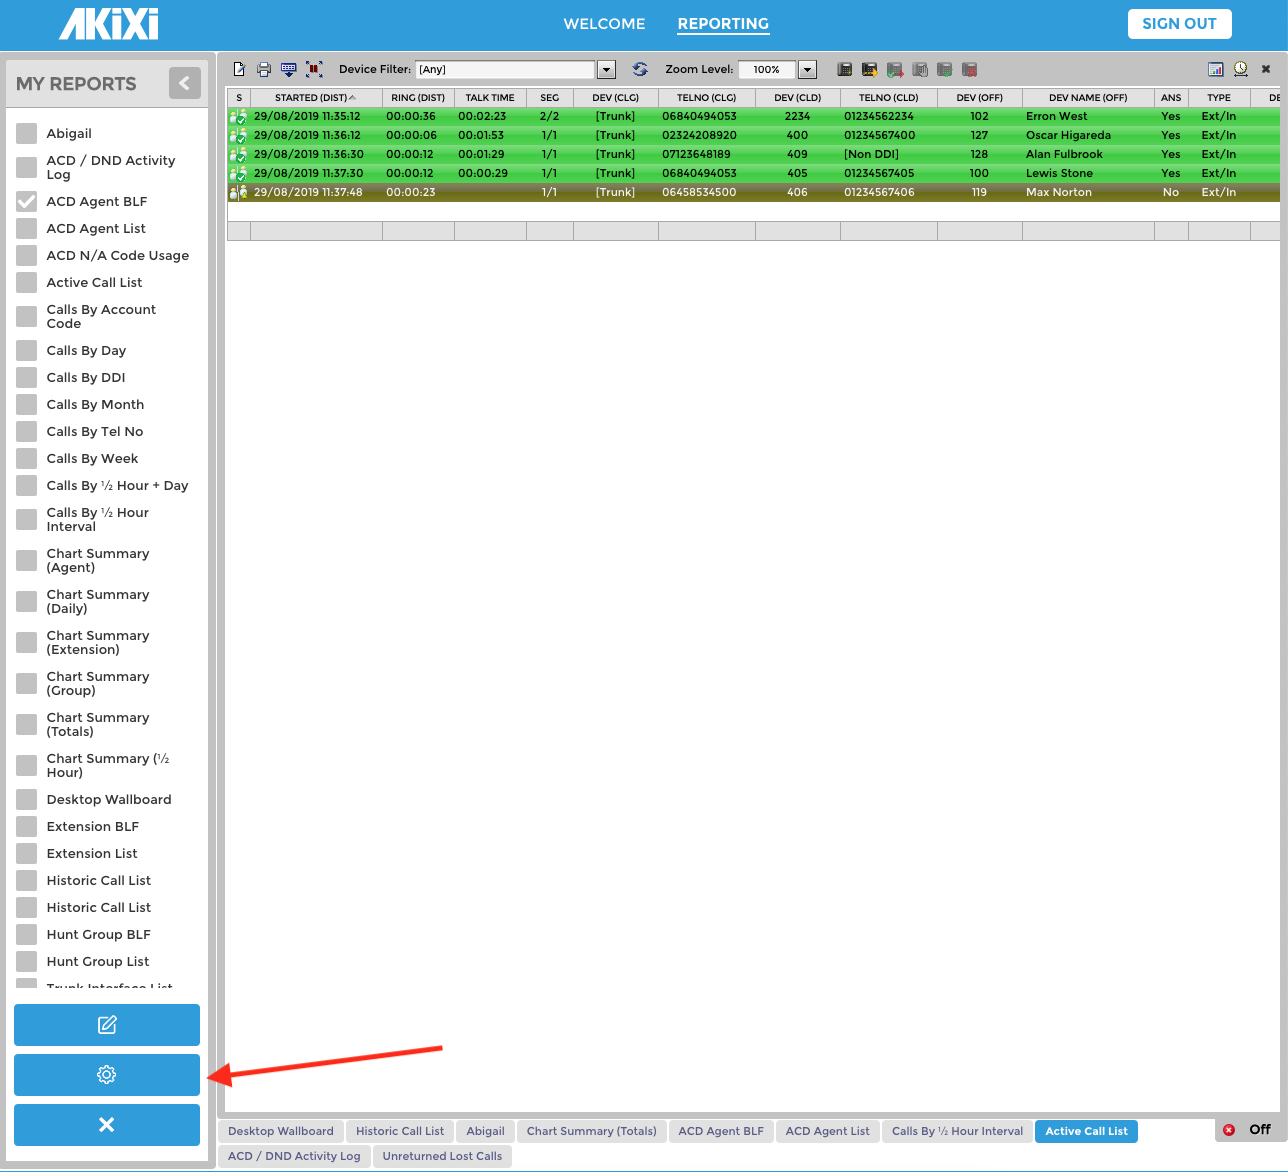Click the Sign Out button
The height and width of the screenshot is (1172, 1288).
click(x=1179, y=24)
